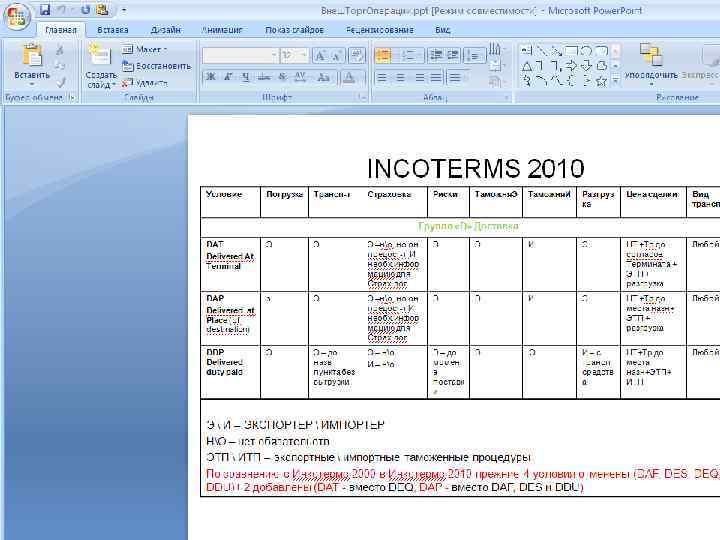Viewport: 720px width, 540px height.
Task: Decrease the list indent level
Action: pyautogui.click(x=435, y=56)
